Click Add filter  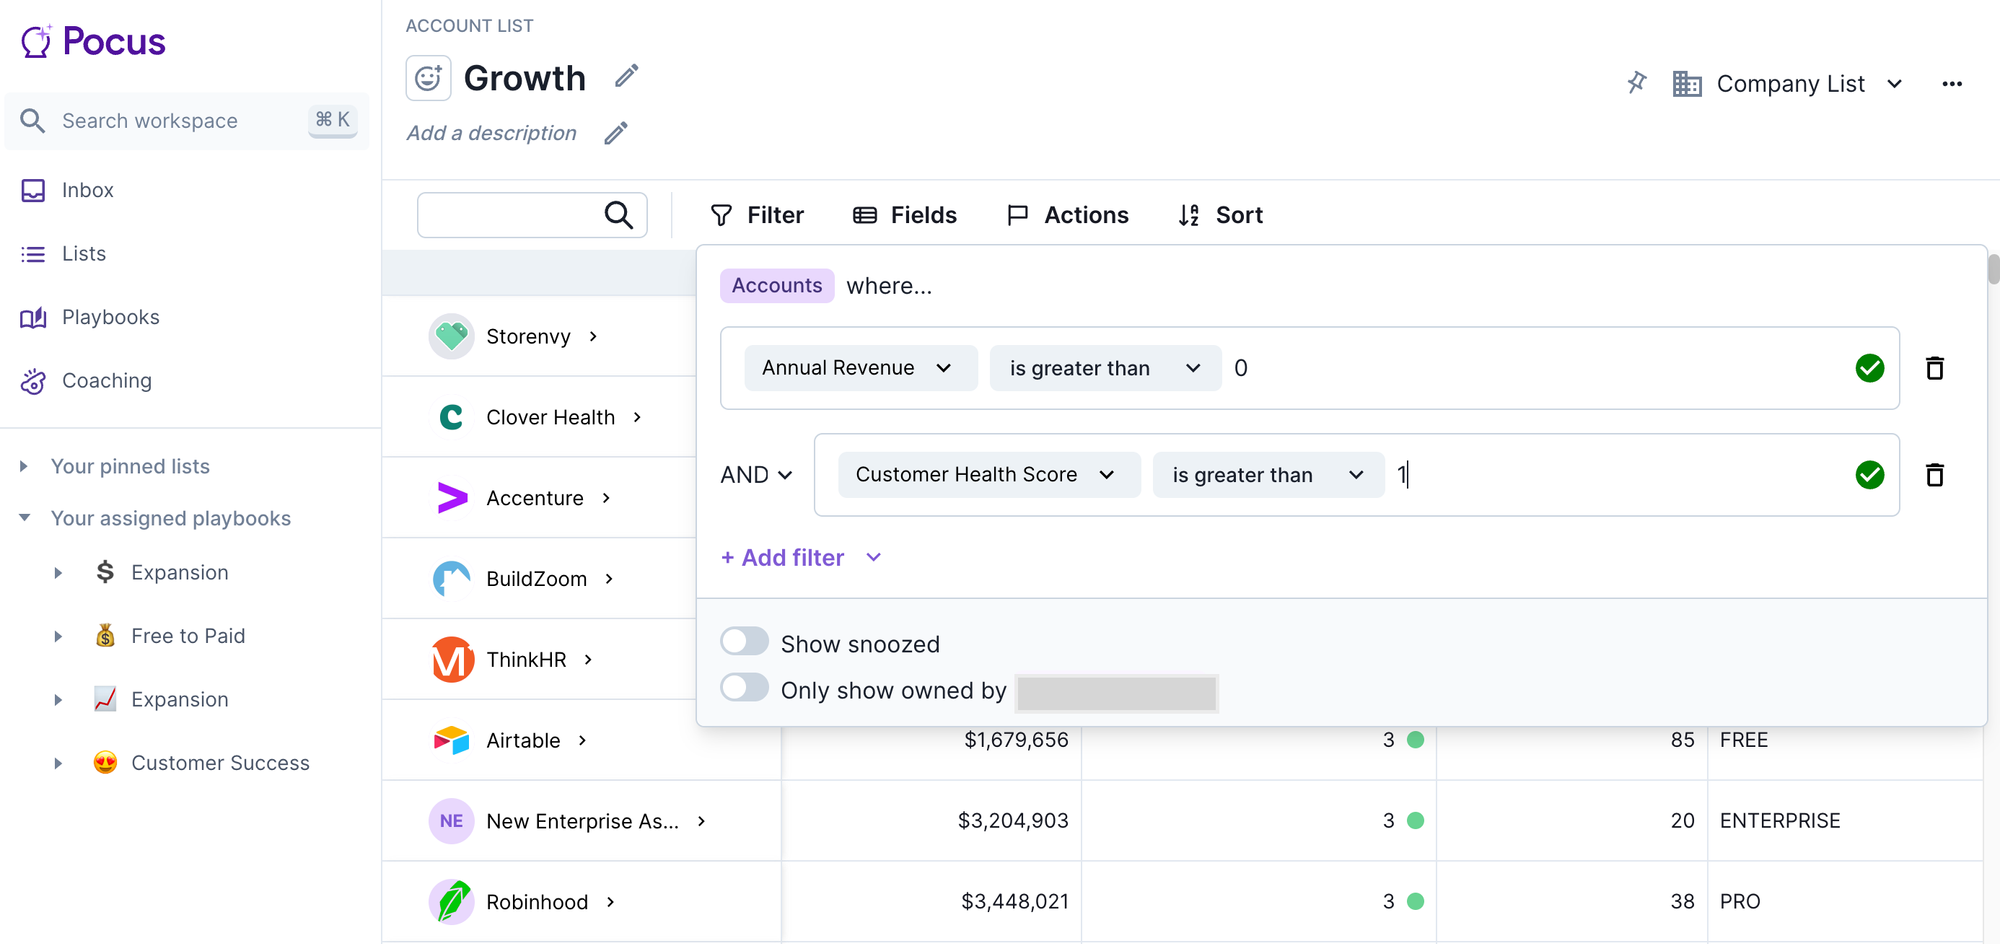click(782, 558)
